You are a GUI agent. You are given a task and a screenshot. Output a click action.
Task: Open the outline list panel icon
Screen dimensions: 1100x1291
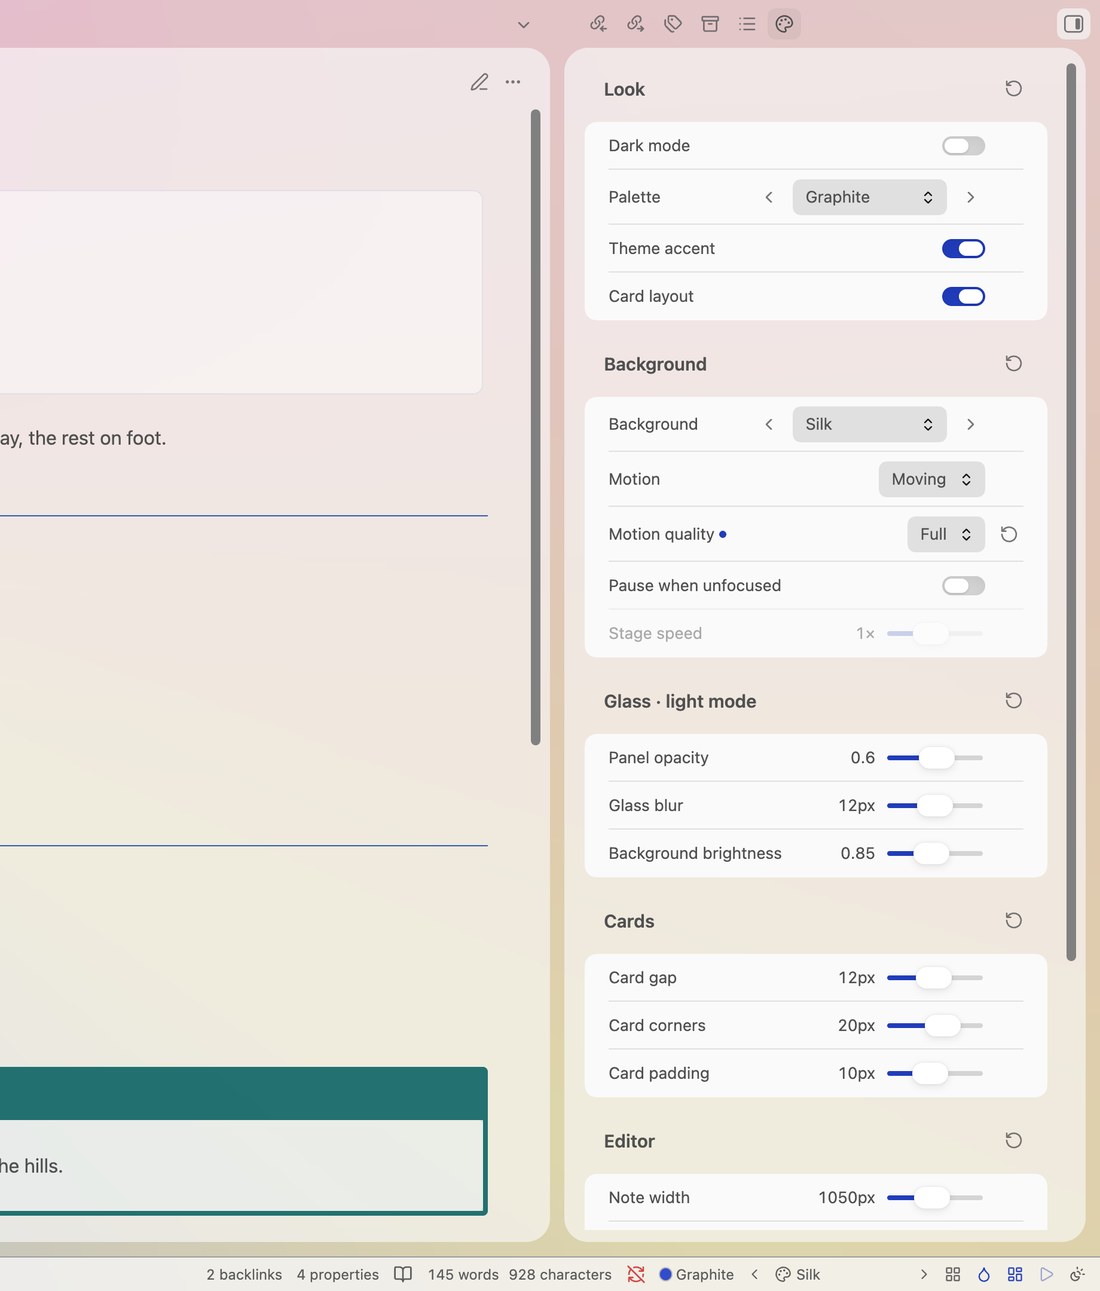point(747,24)
